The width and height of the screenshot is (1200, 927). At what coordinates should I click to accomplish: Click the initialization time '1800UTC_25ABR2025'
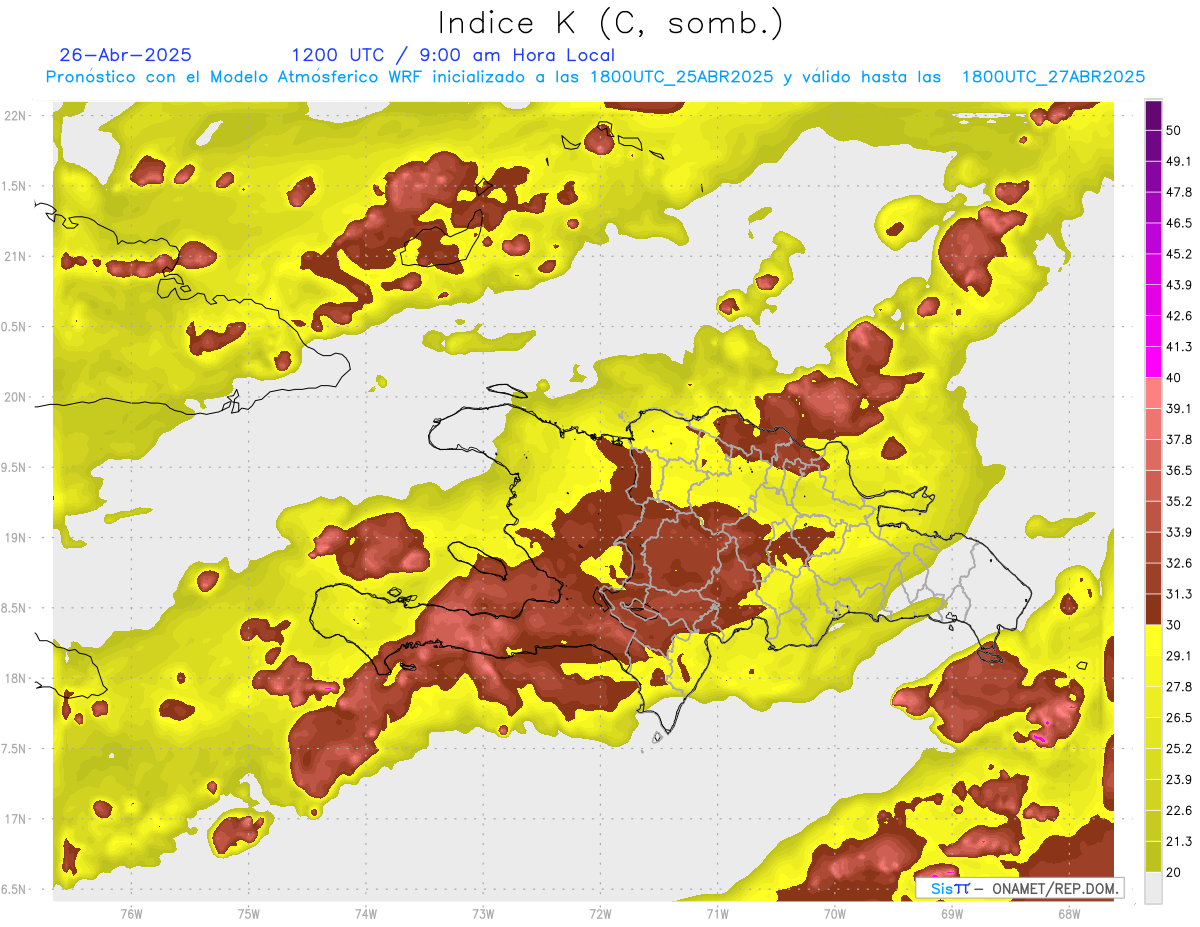[x=681, y=77]
